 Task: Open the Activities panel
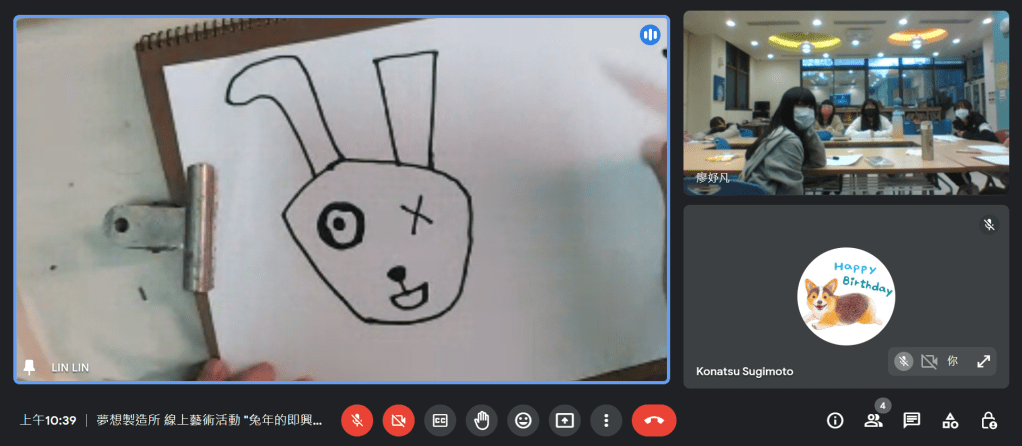pos(950,420)
